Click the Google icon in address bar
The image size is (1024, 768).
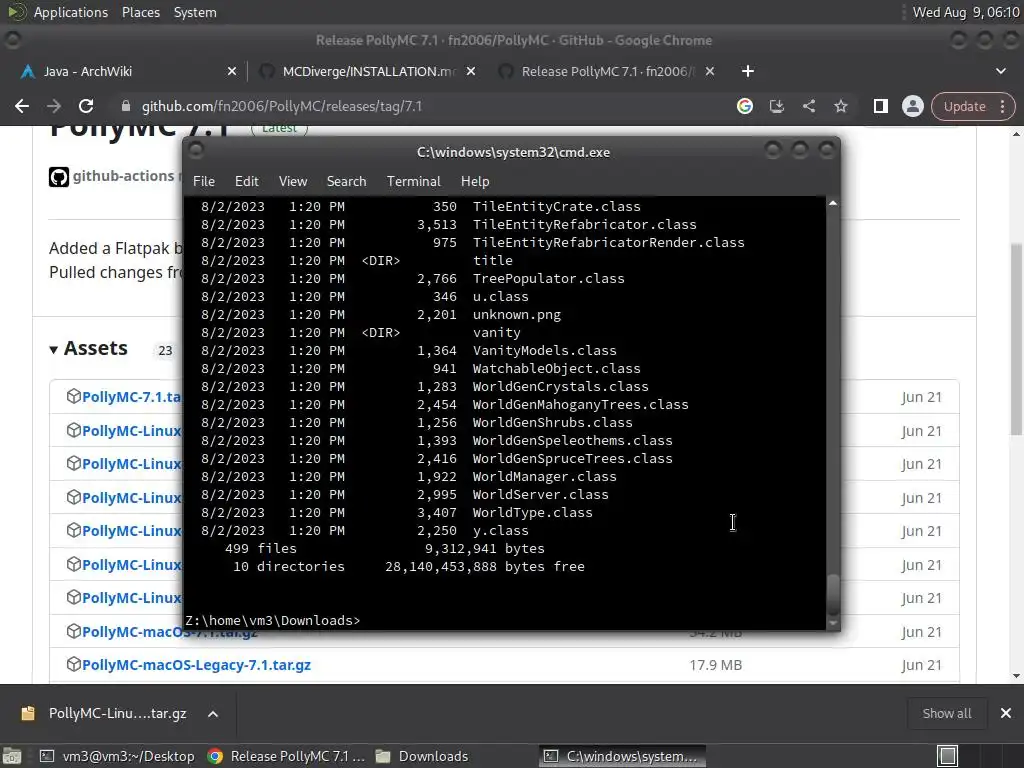click(x=744, y=106)
